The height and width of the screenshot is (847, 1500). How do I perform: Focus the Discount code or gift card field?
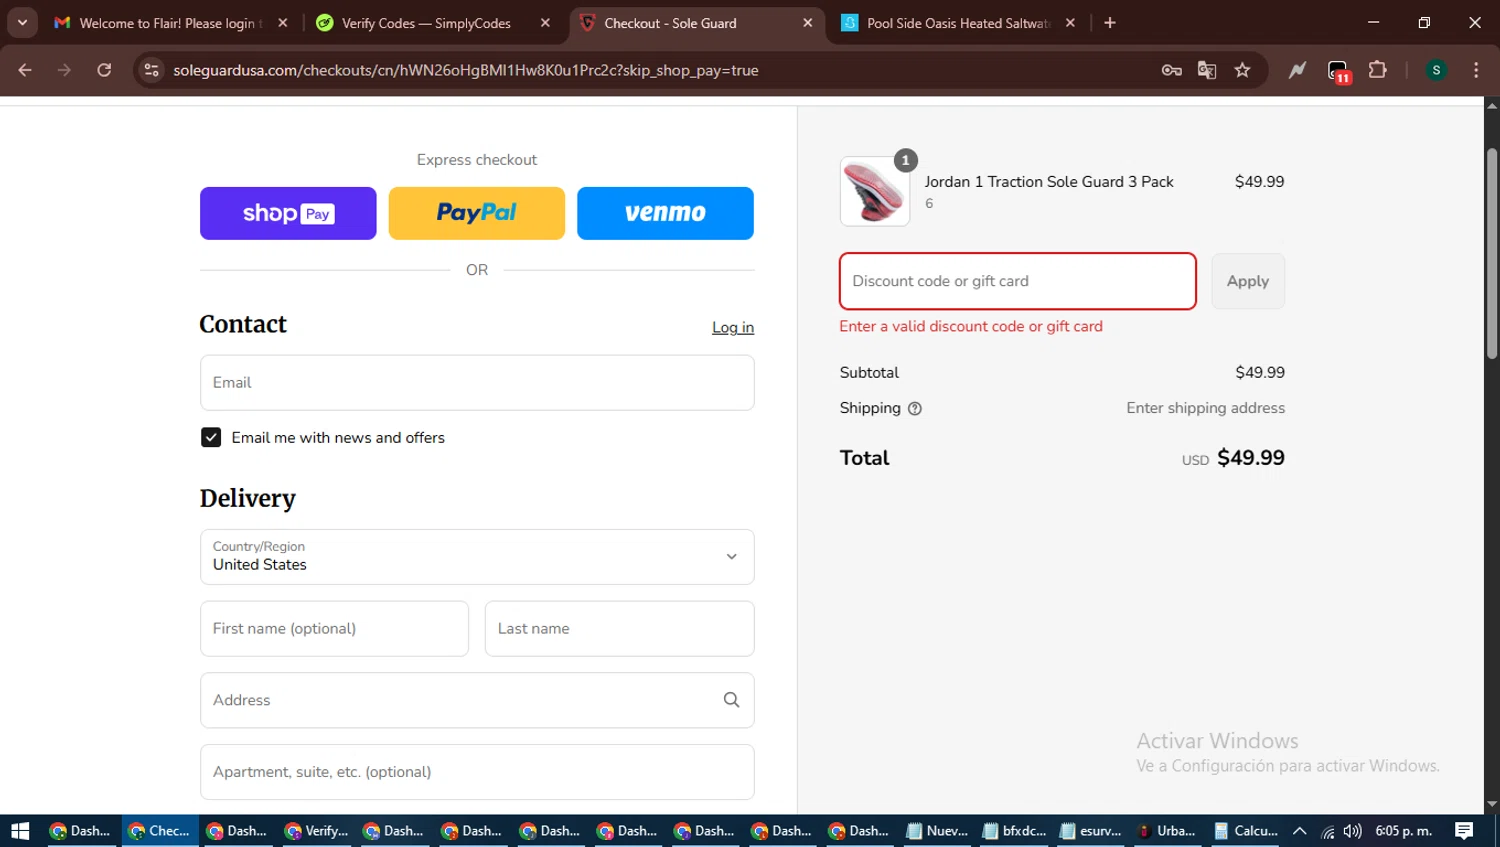(x=1018, y=281)
